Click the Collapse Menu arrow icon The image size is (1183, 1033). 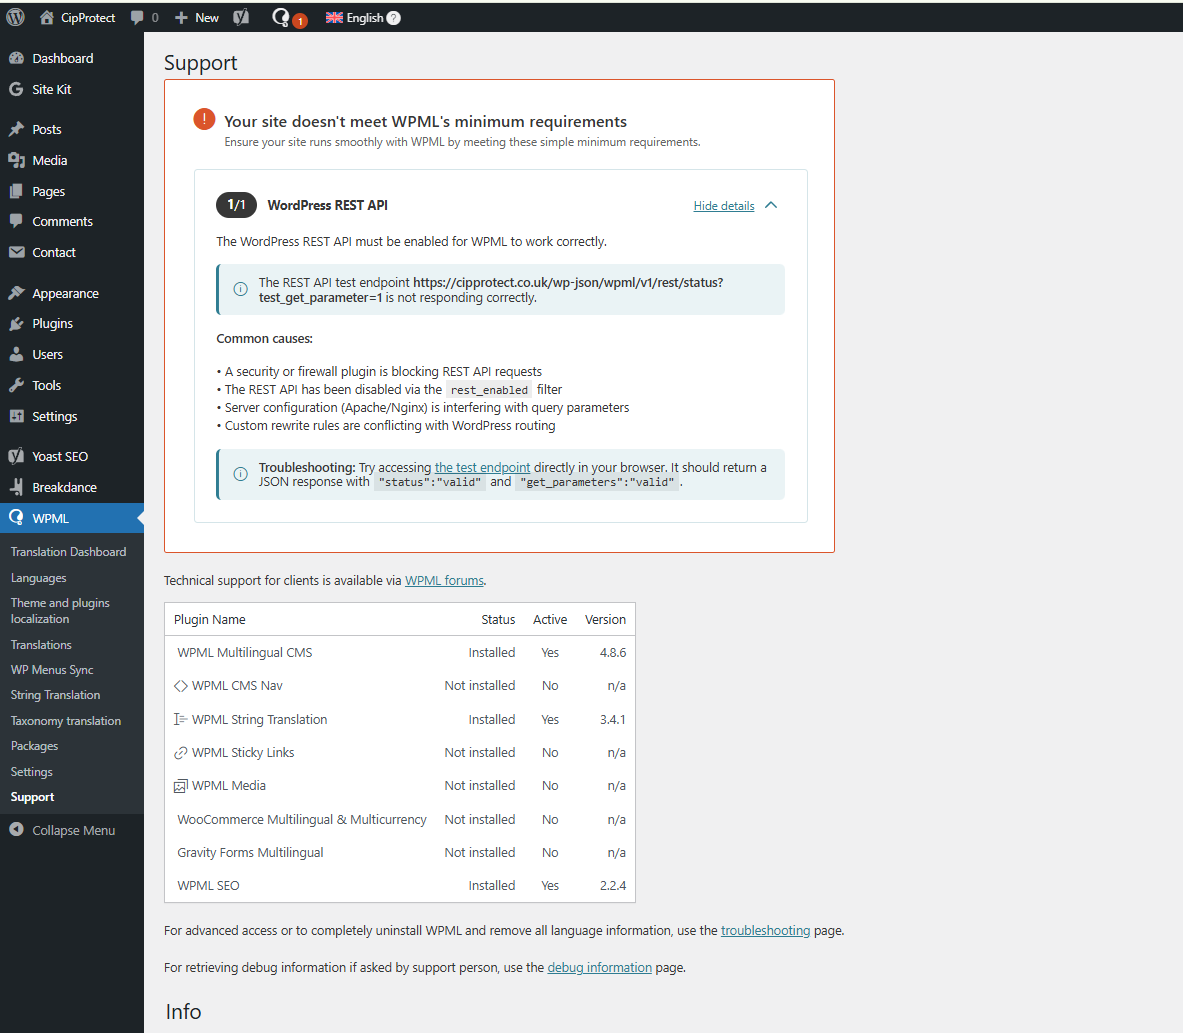pos(17,829)
